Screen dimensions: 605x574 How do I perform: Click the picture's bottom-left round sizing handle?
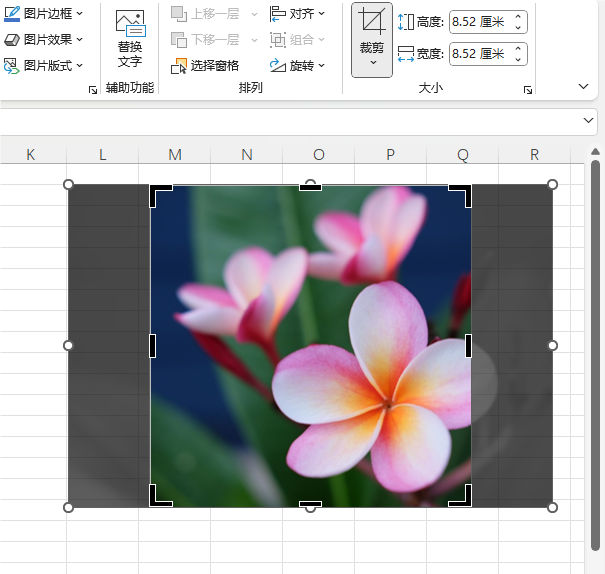coord(68,508)
